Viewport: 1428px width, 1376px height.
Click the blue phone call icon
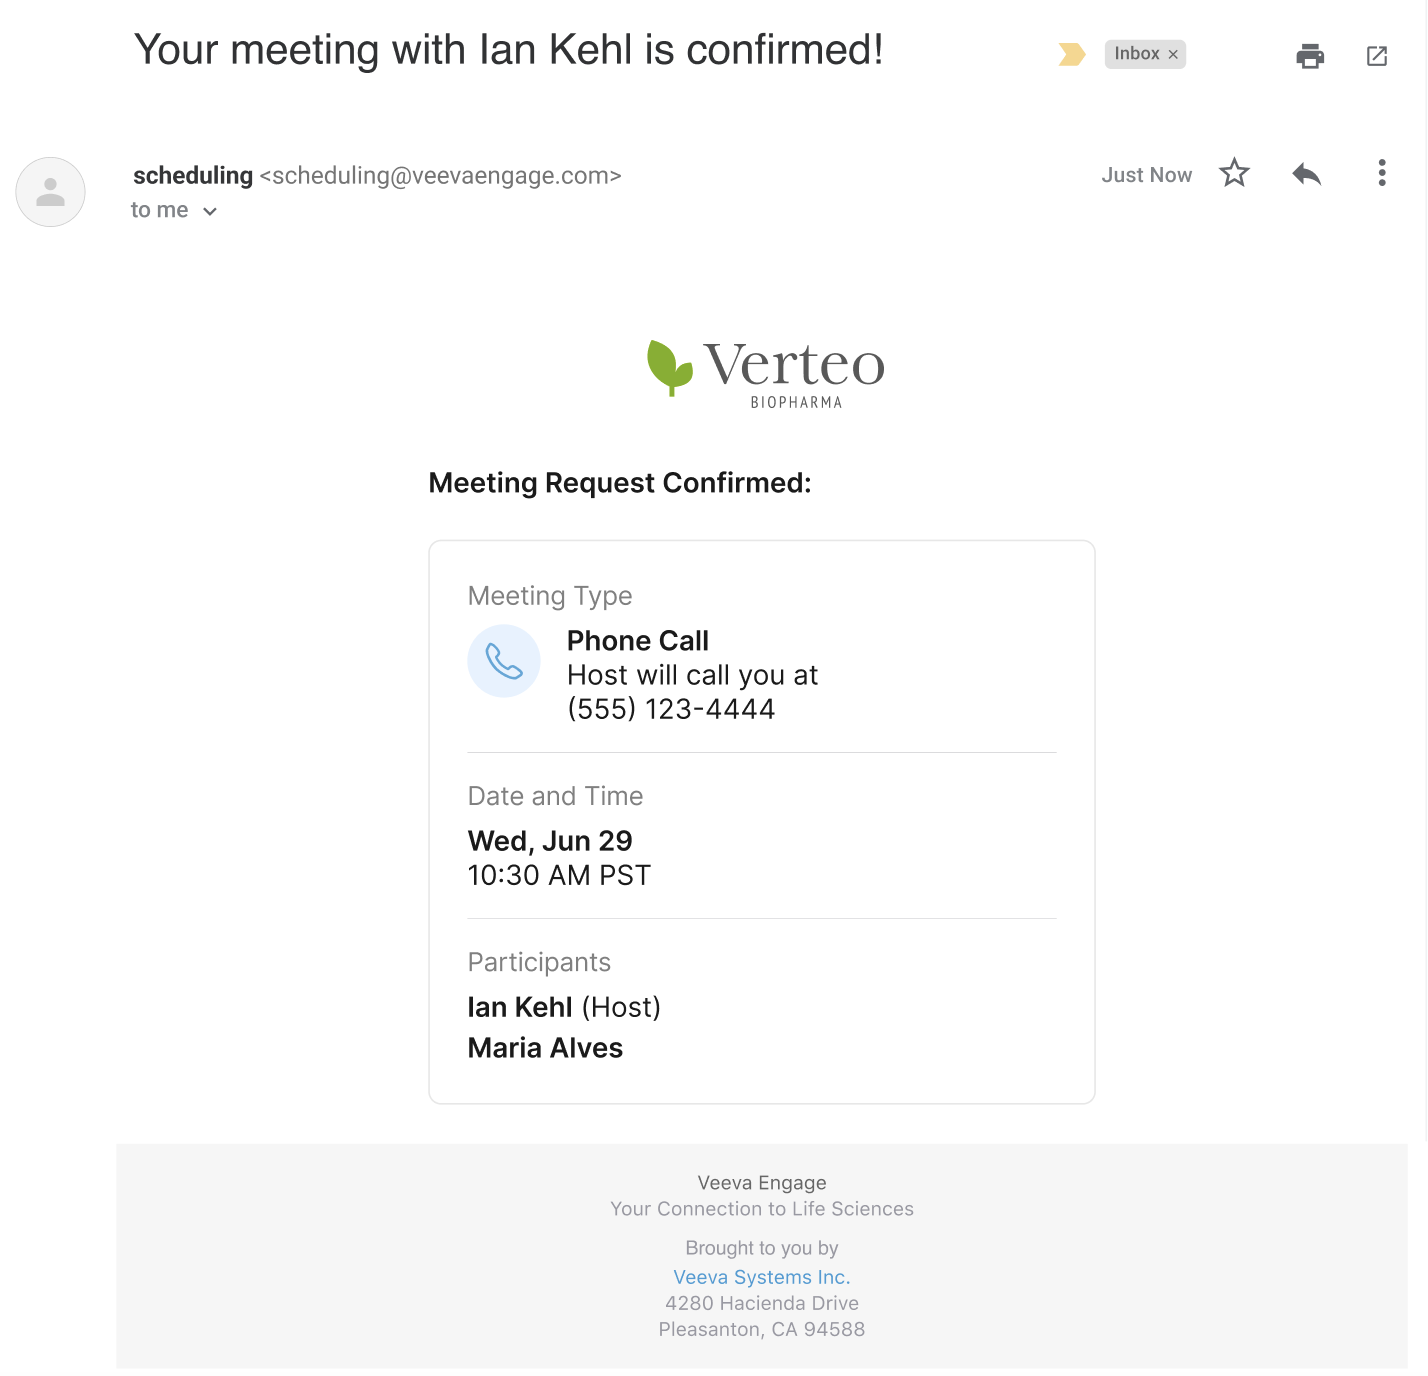pyautogui.click(x=504, y=661)
